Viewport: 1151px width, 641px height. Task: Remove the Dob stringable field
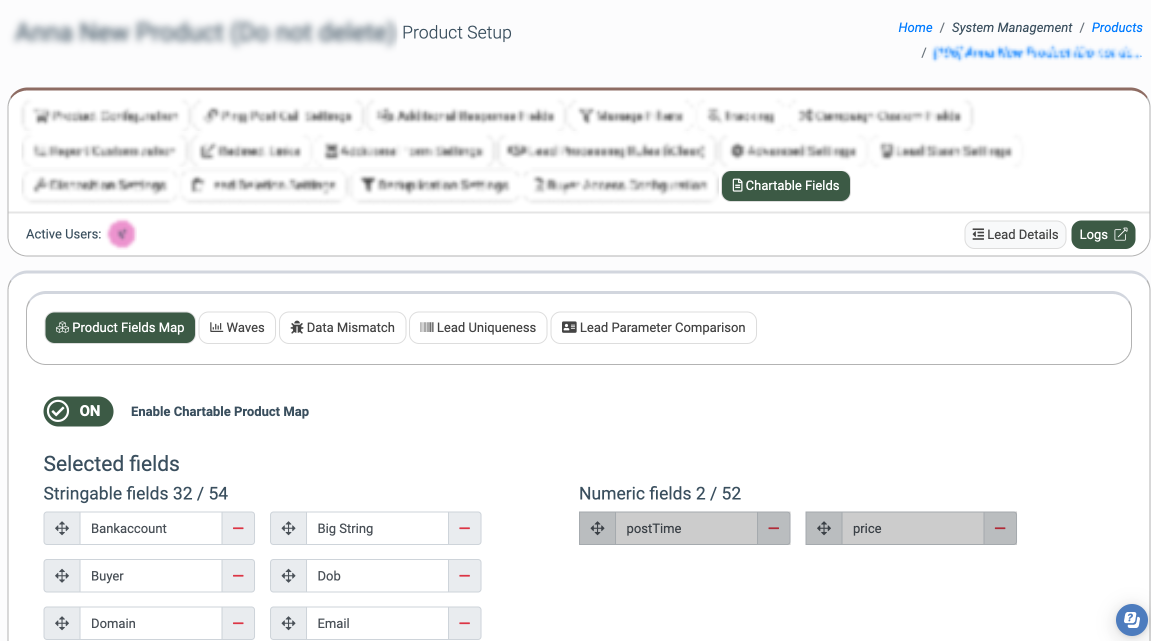tap(464, 576)
